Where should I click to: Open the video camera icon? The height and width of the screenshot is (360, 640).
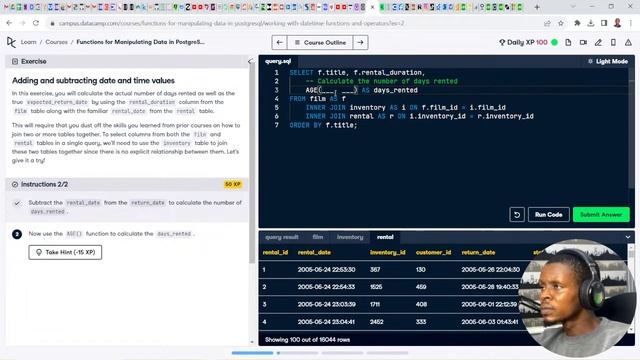pyautogui.click(x=583, y=42)
